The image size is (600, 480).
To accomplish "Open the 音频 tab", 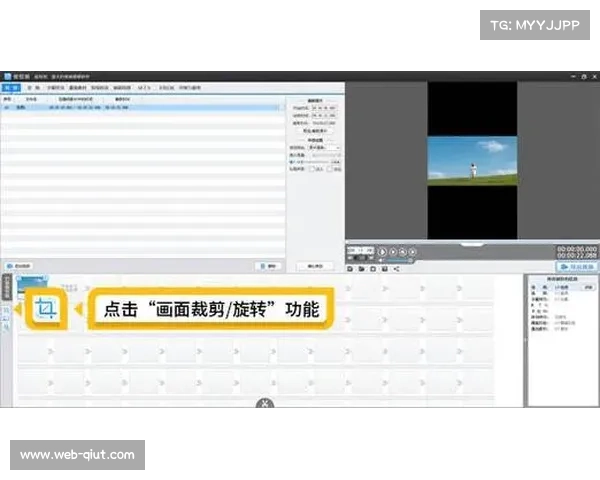I will (x=34, y=88).
